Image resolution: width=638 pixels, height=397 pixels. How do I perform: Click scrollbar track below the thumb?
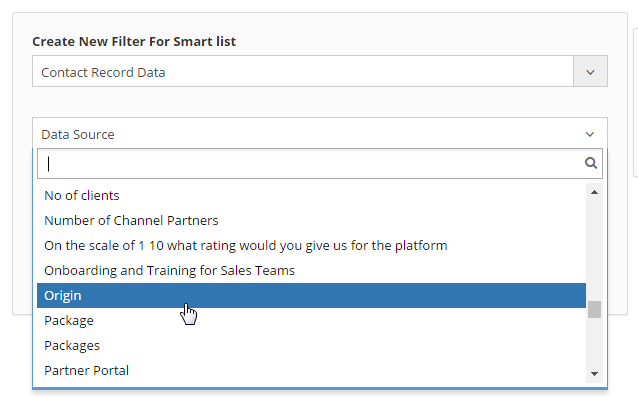pyautogui.click(x=594, y=342)
